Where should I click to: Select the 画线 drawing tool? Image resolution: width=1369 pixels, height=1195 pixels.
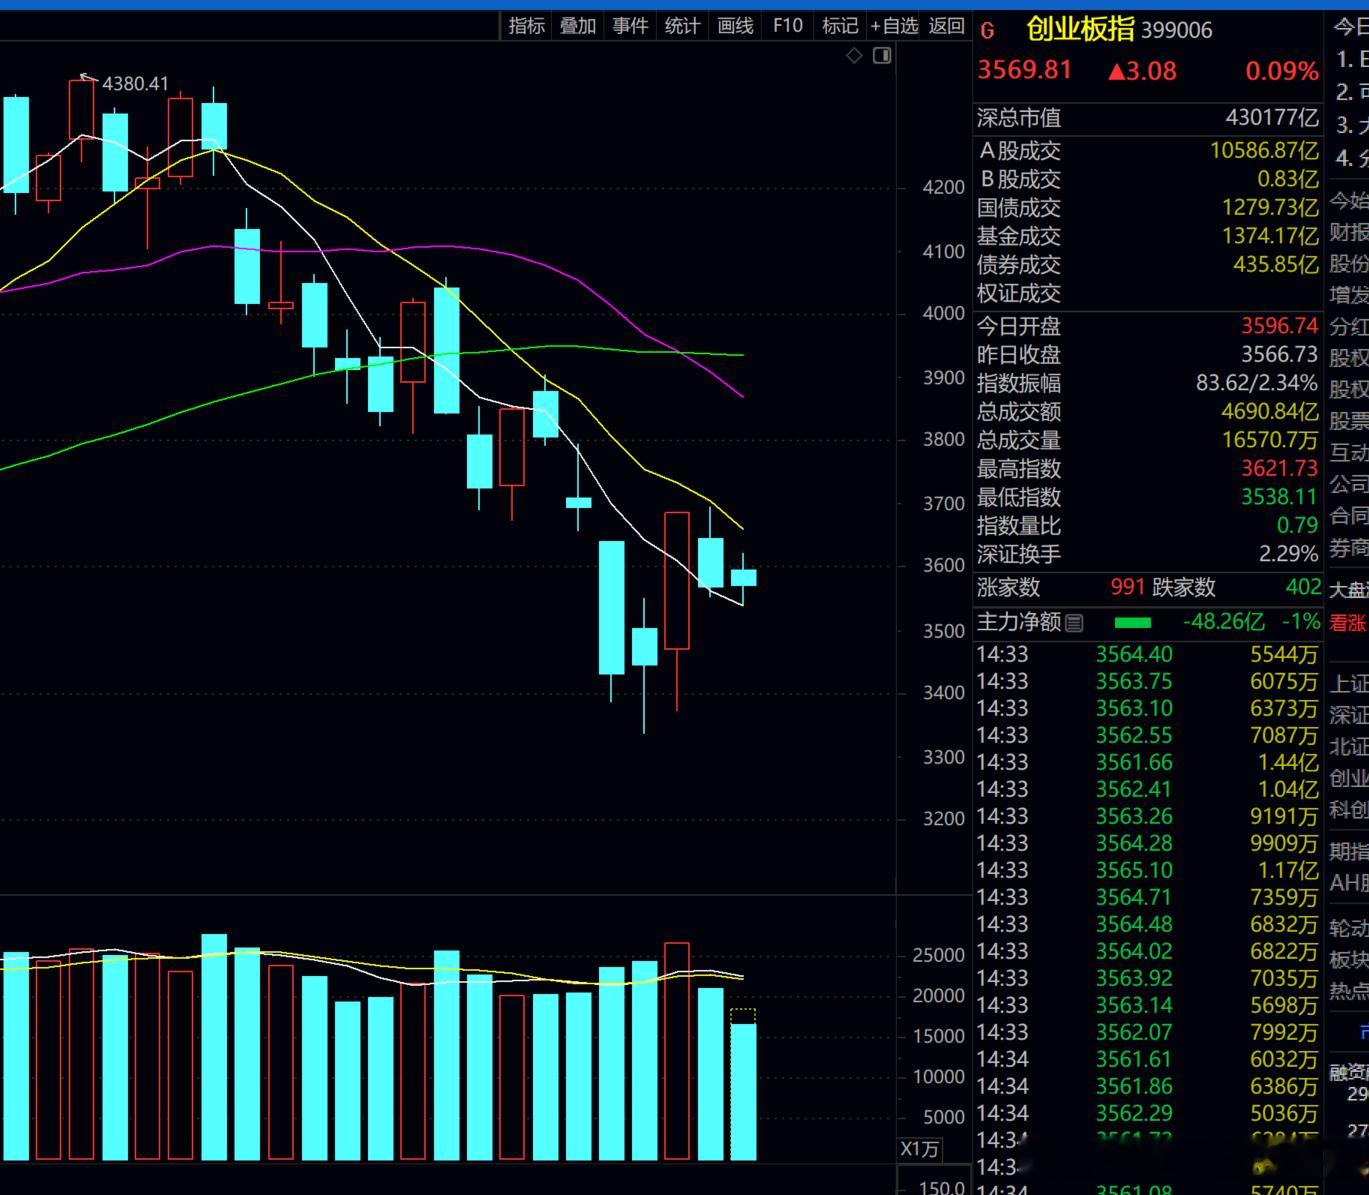pos(735,26)
